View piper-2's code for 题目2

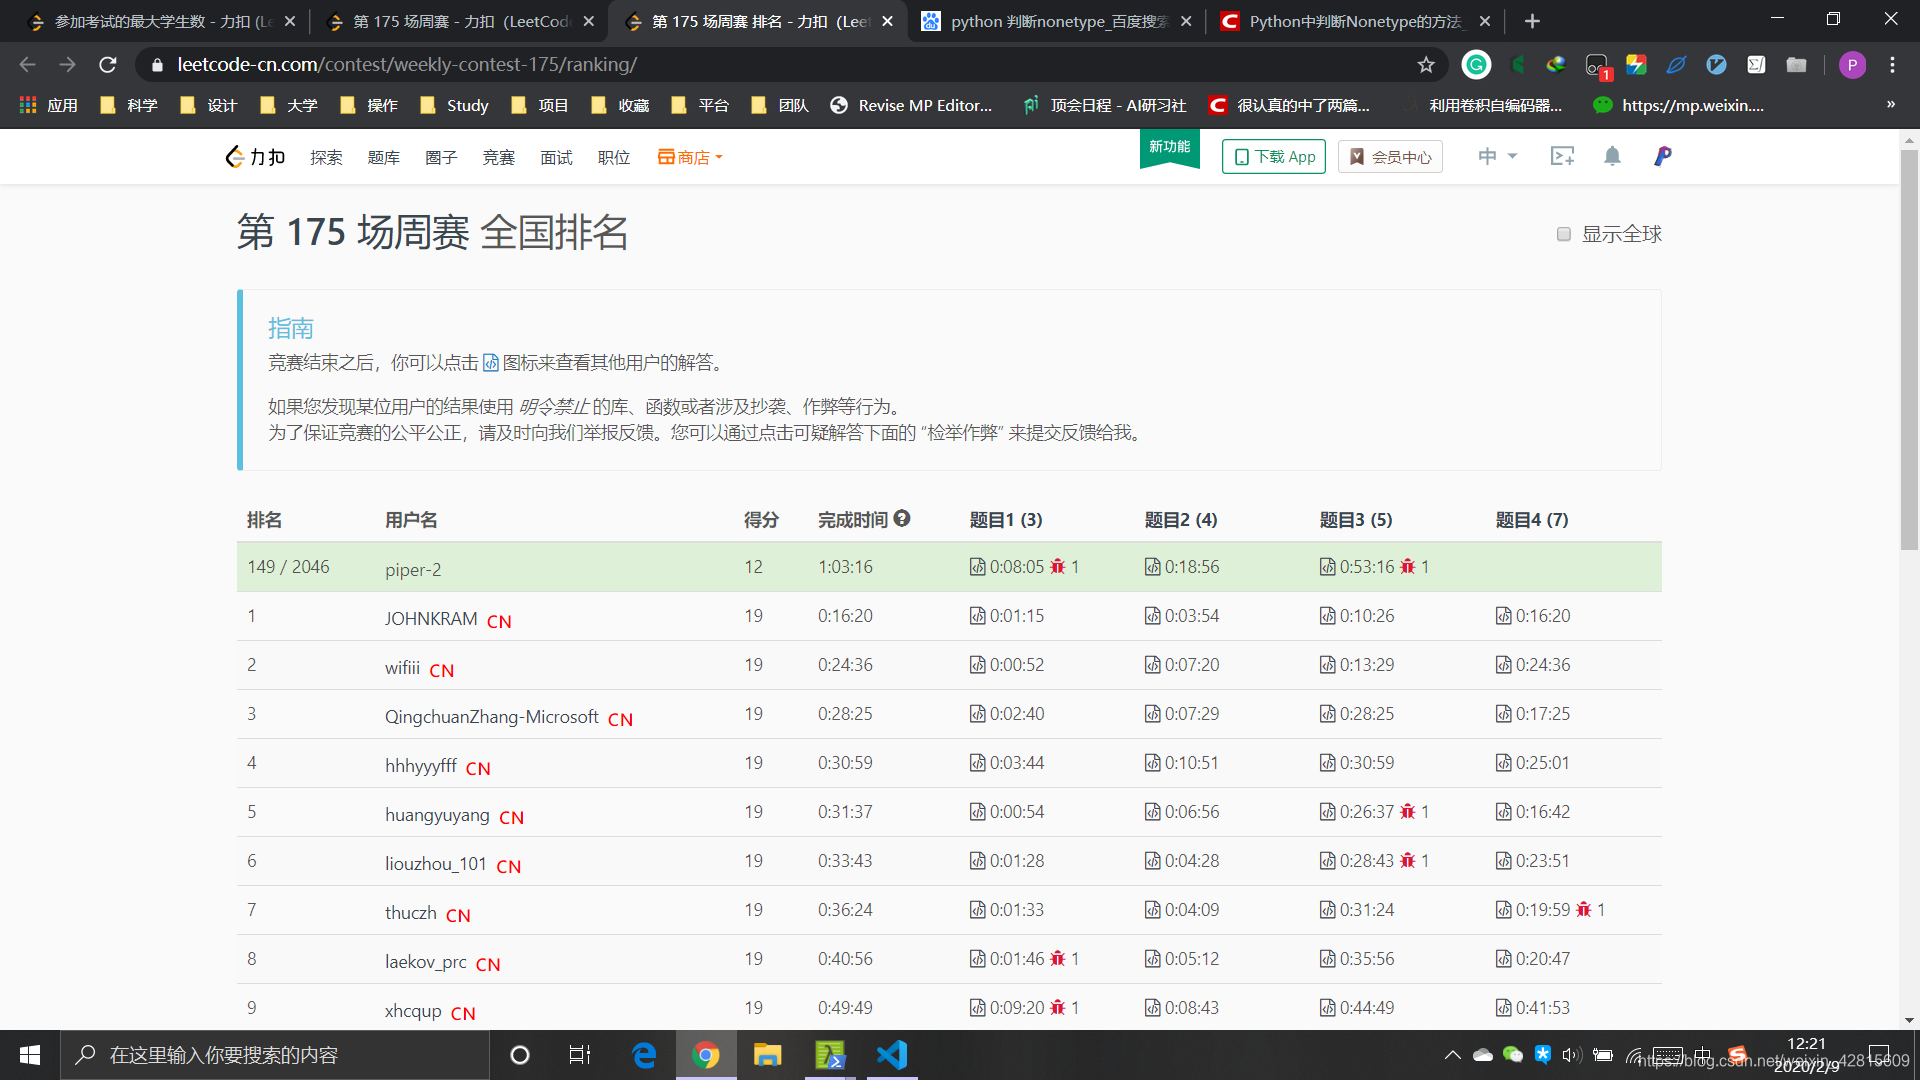(1152, 567)
